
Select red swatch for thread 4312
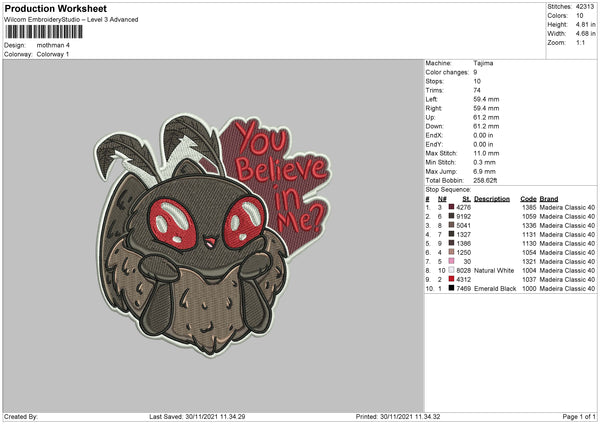(x=452, y=279)
